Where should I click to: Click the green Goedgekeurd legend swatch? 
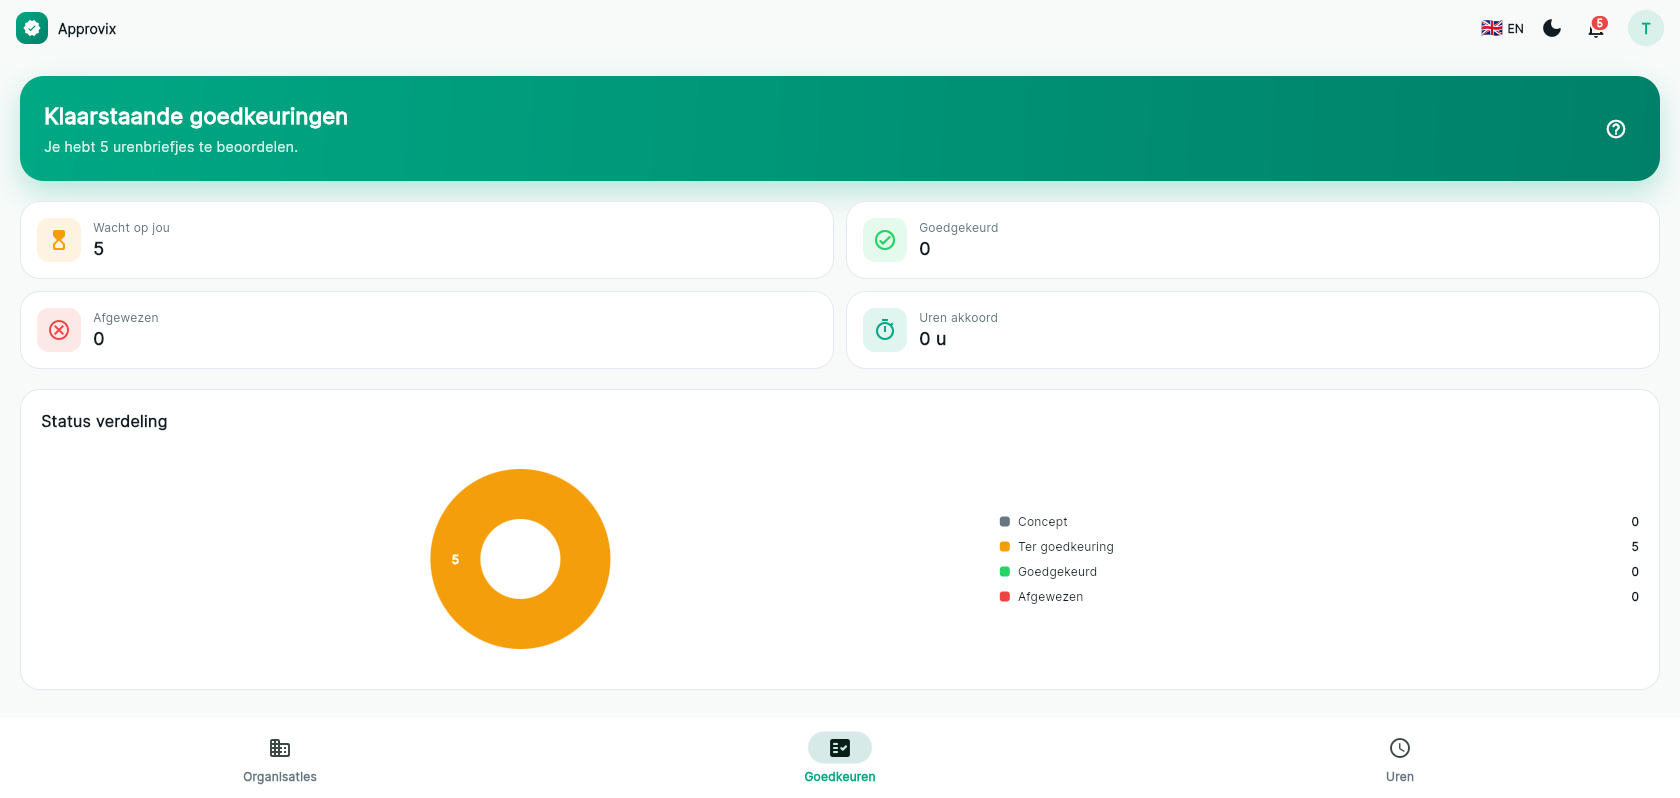1005,572
